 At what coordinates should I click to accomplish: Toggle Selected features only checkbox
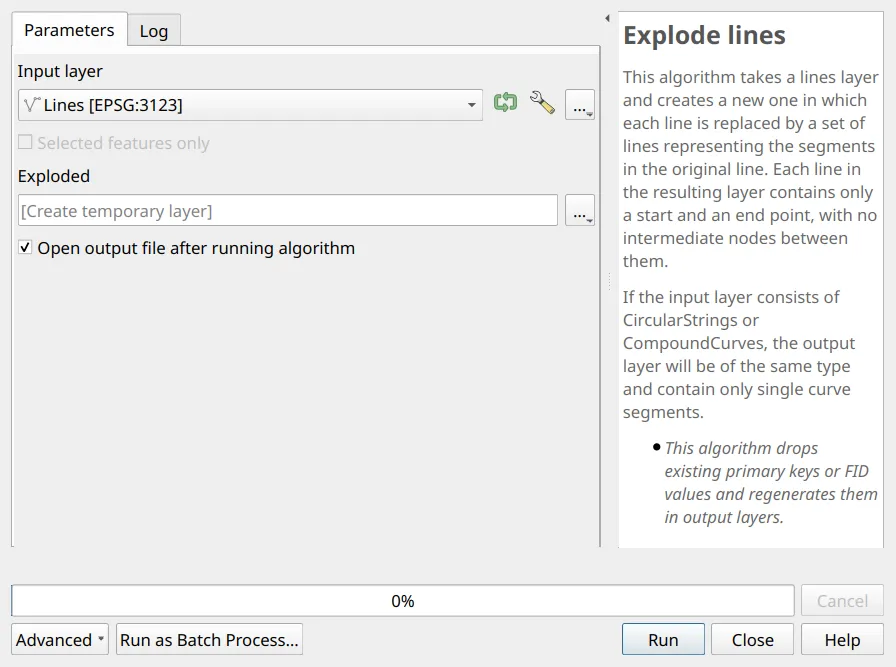[25, 142]
